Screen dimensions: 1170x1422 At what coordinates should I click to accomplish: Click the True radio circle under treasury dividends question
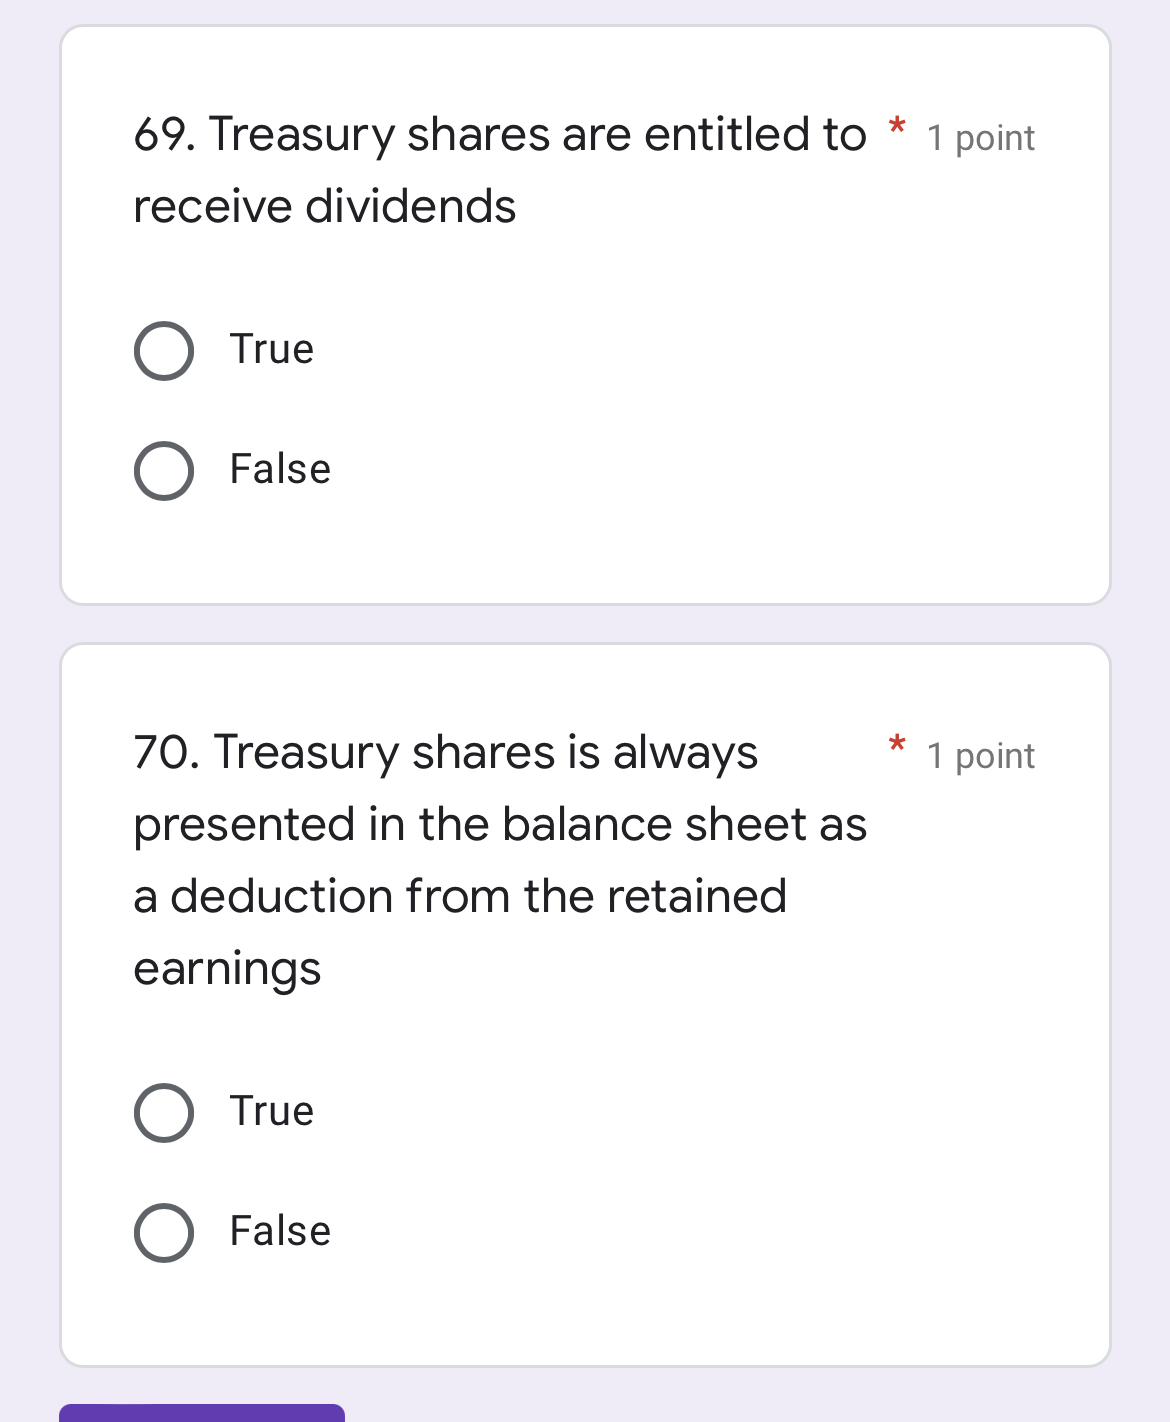tap(164, 351)
